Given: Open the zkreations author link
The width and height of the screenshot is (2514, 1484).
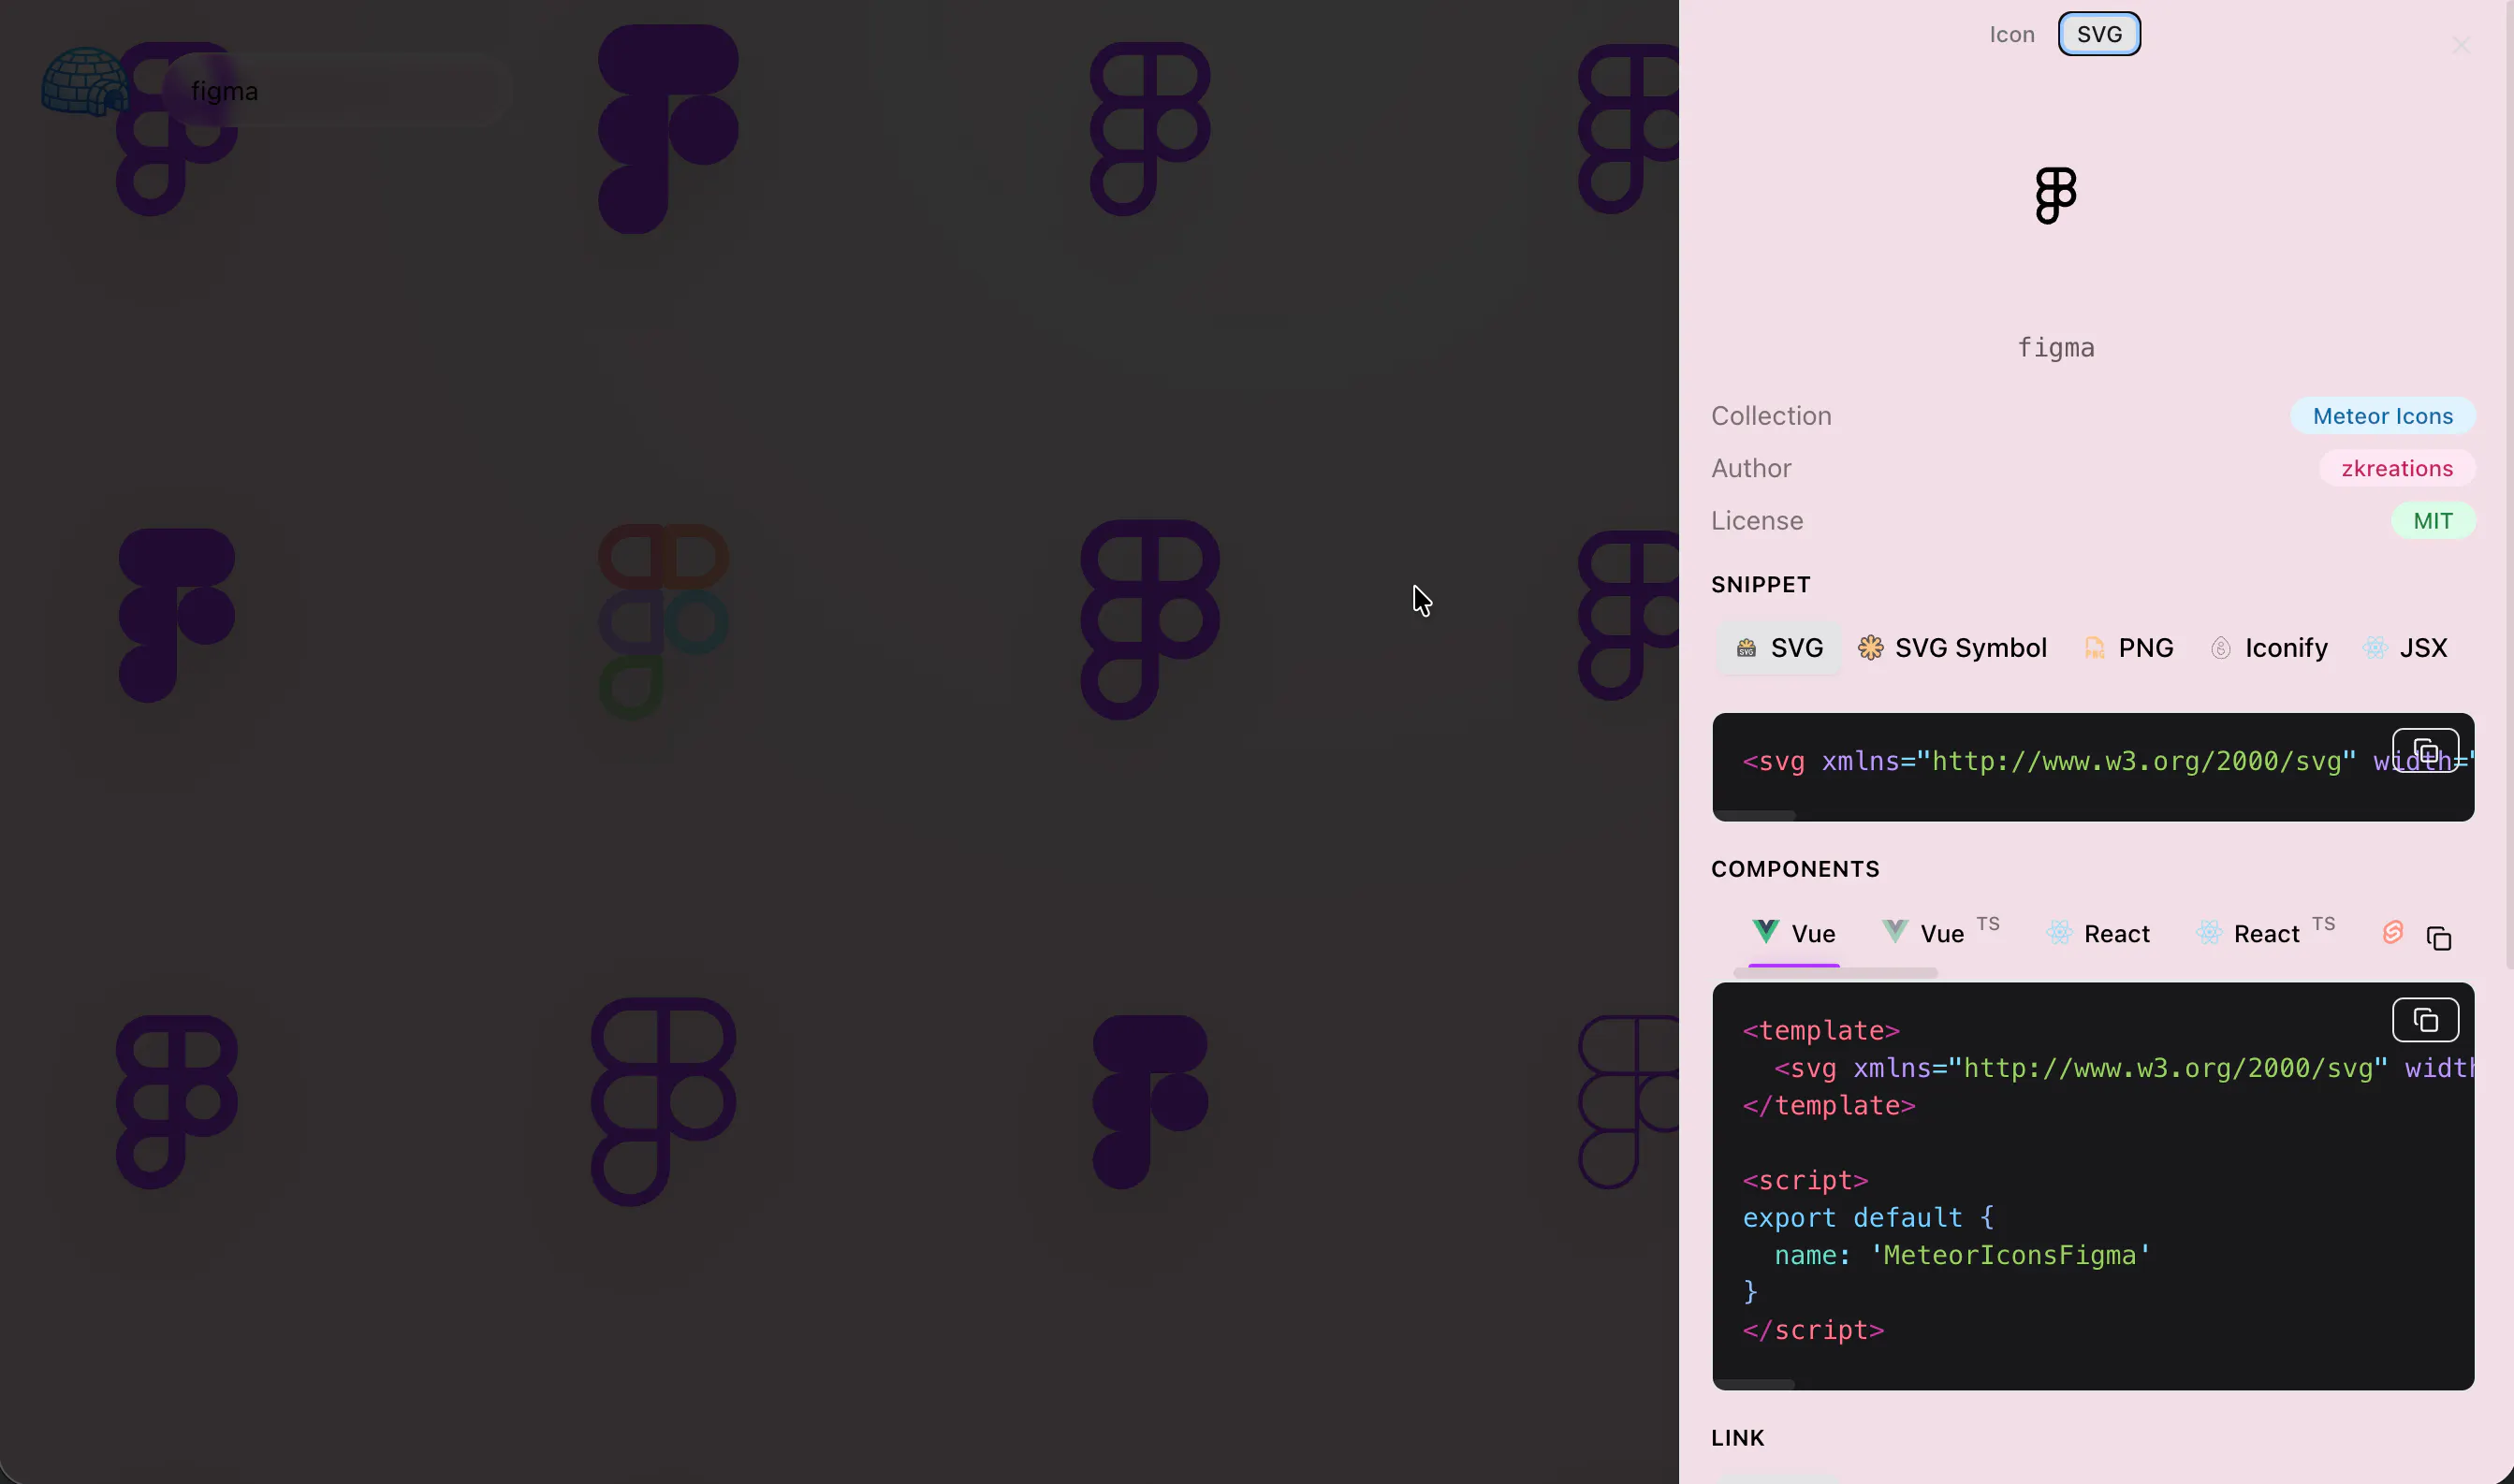Looking at the screenshot, I should (x=2396, y=468).
